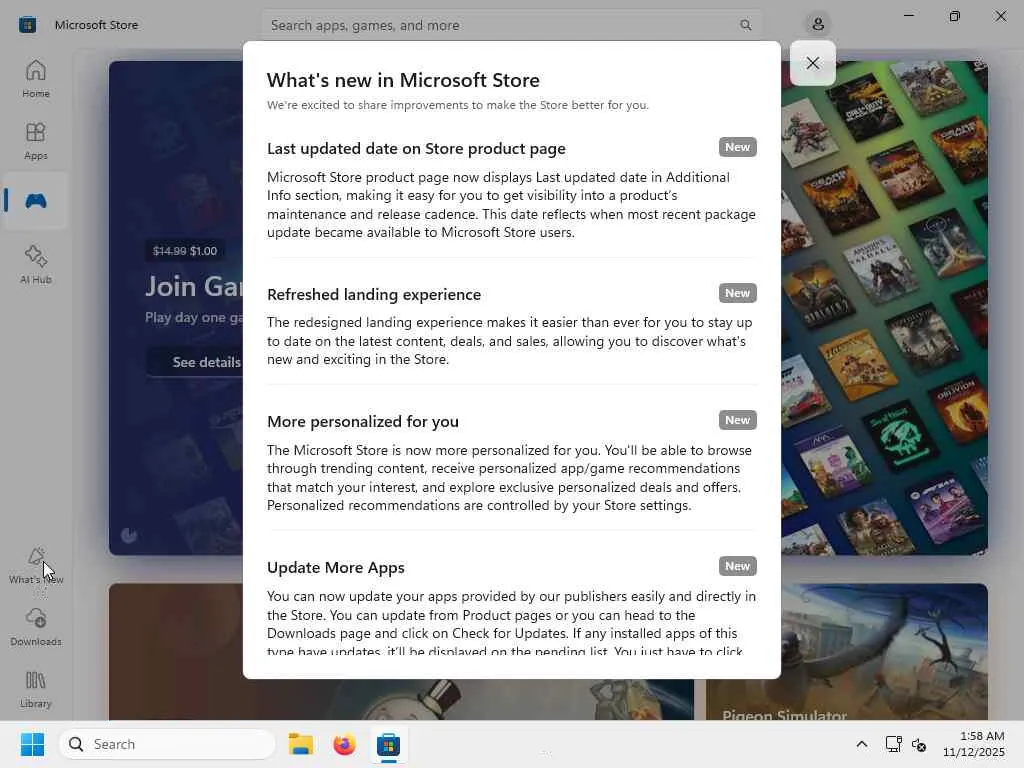
Task: Click the New badge beside Last updated date
Action: [x=737, y=147]
